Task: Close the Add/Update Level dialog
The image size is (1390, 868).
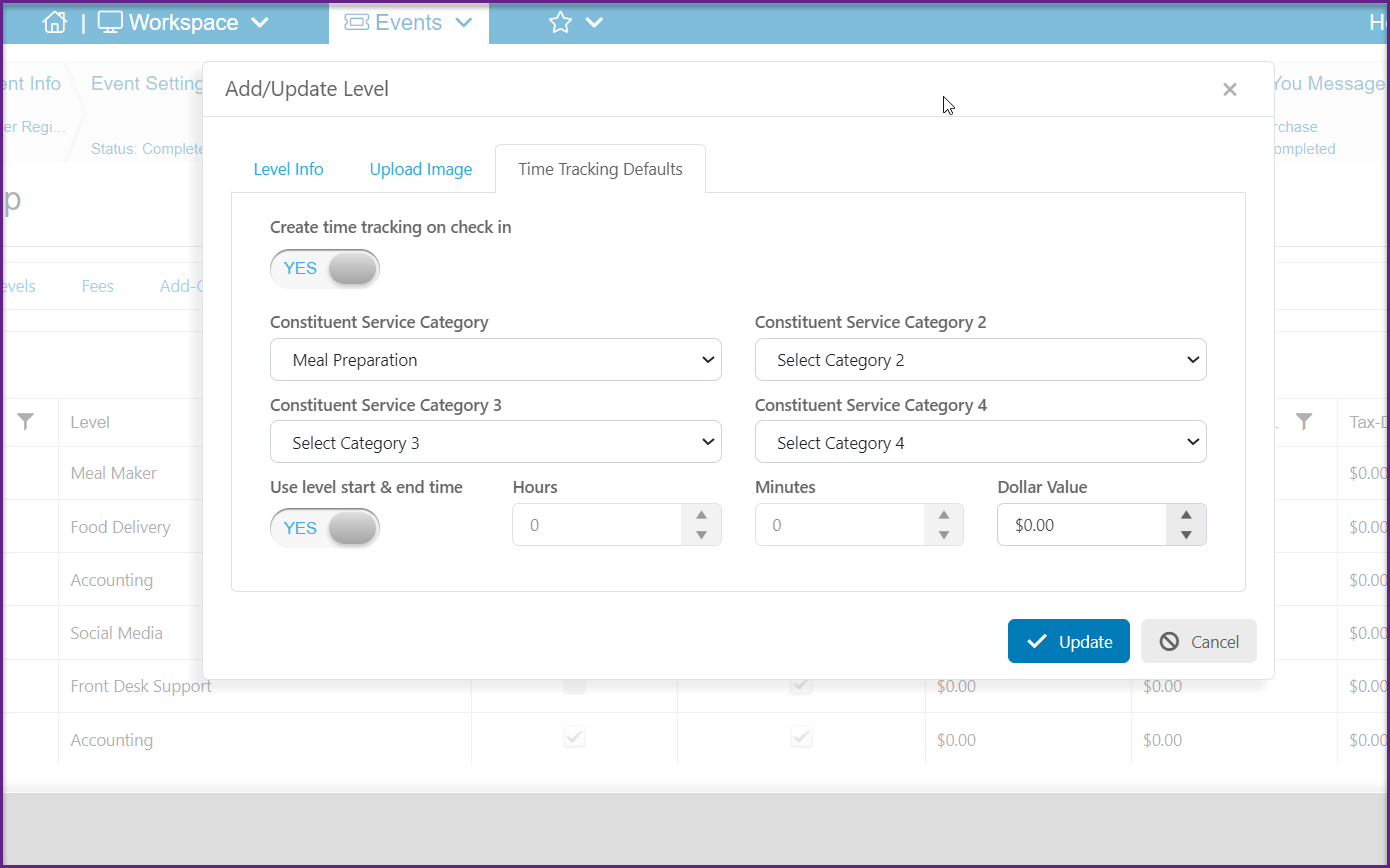Action: [1230, 89]
